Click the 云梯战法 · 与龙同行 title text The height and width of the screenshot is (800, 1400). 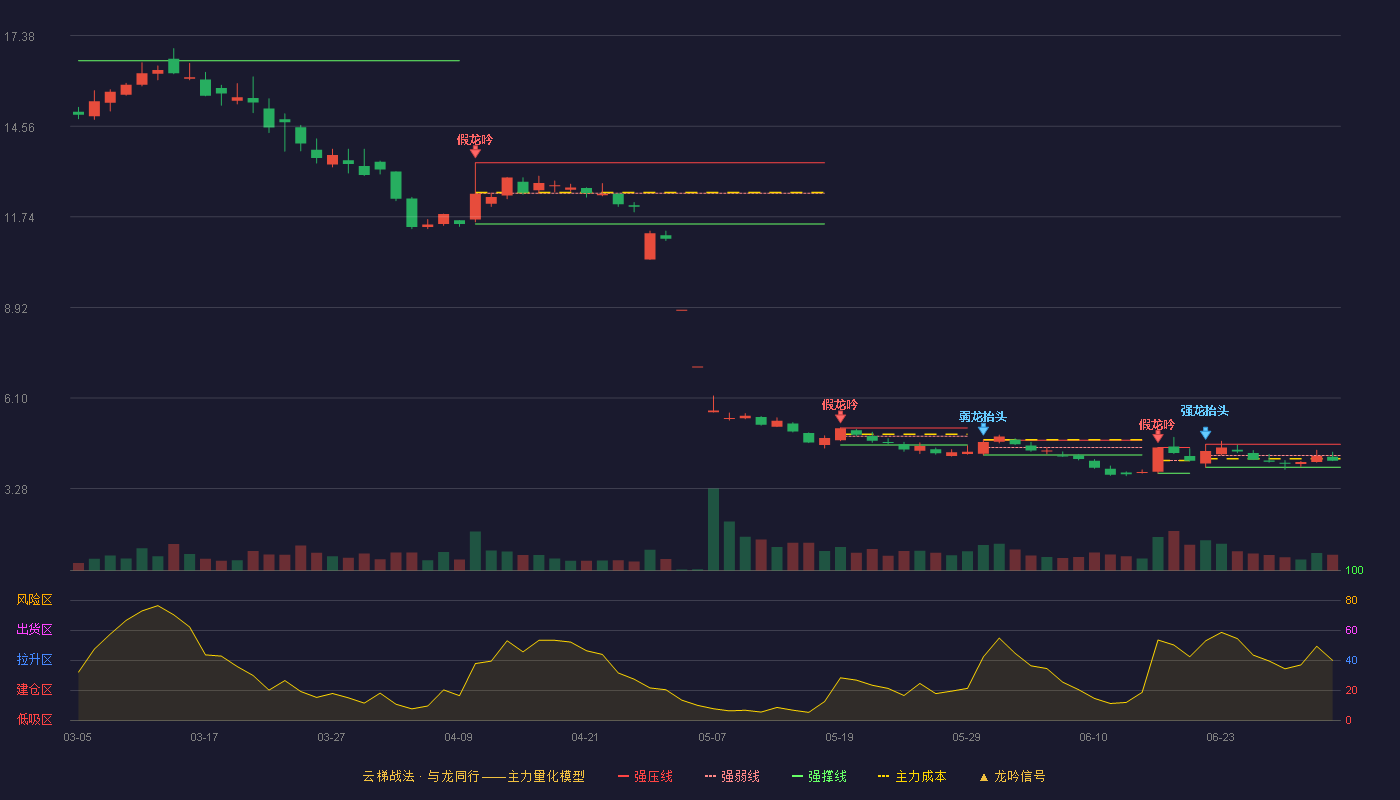coord(421,776)
